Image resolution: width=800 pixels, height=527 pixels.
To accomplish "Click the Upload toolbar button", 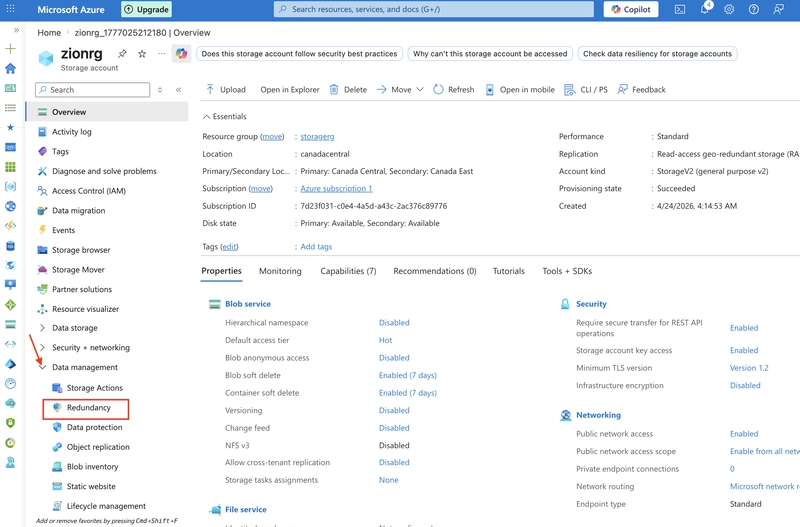I will (x=226, y=90).
